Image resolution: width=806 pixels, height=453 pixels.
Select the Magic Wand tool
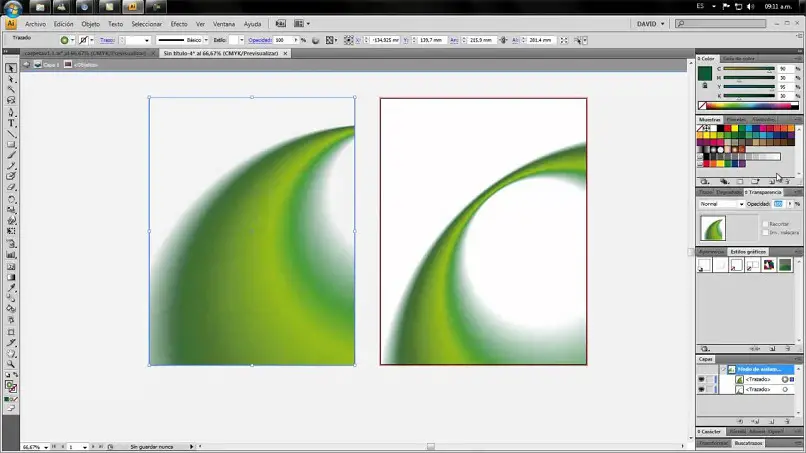click(11, 90)
